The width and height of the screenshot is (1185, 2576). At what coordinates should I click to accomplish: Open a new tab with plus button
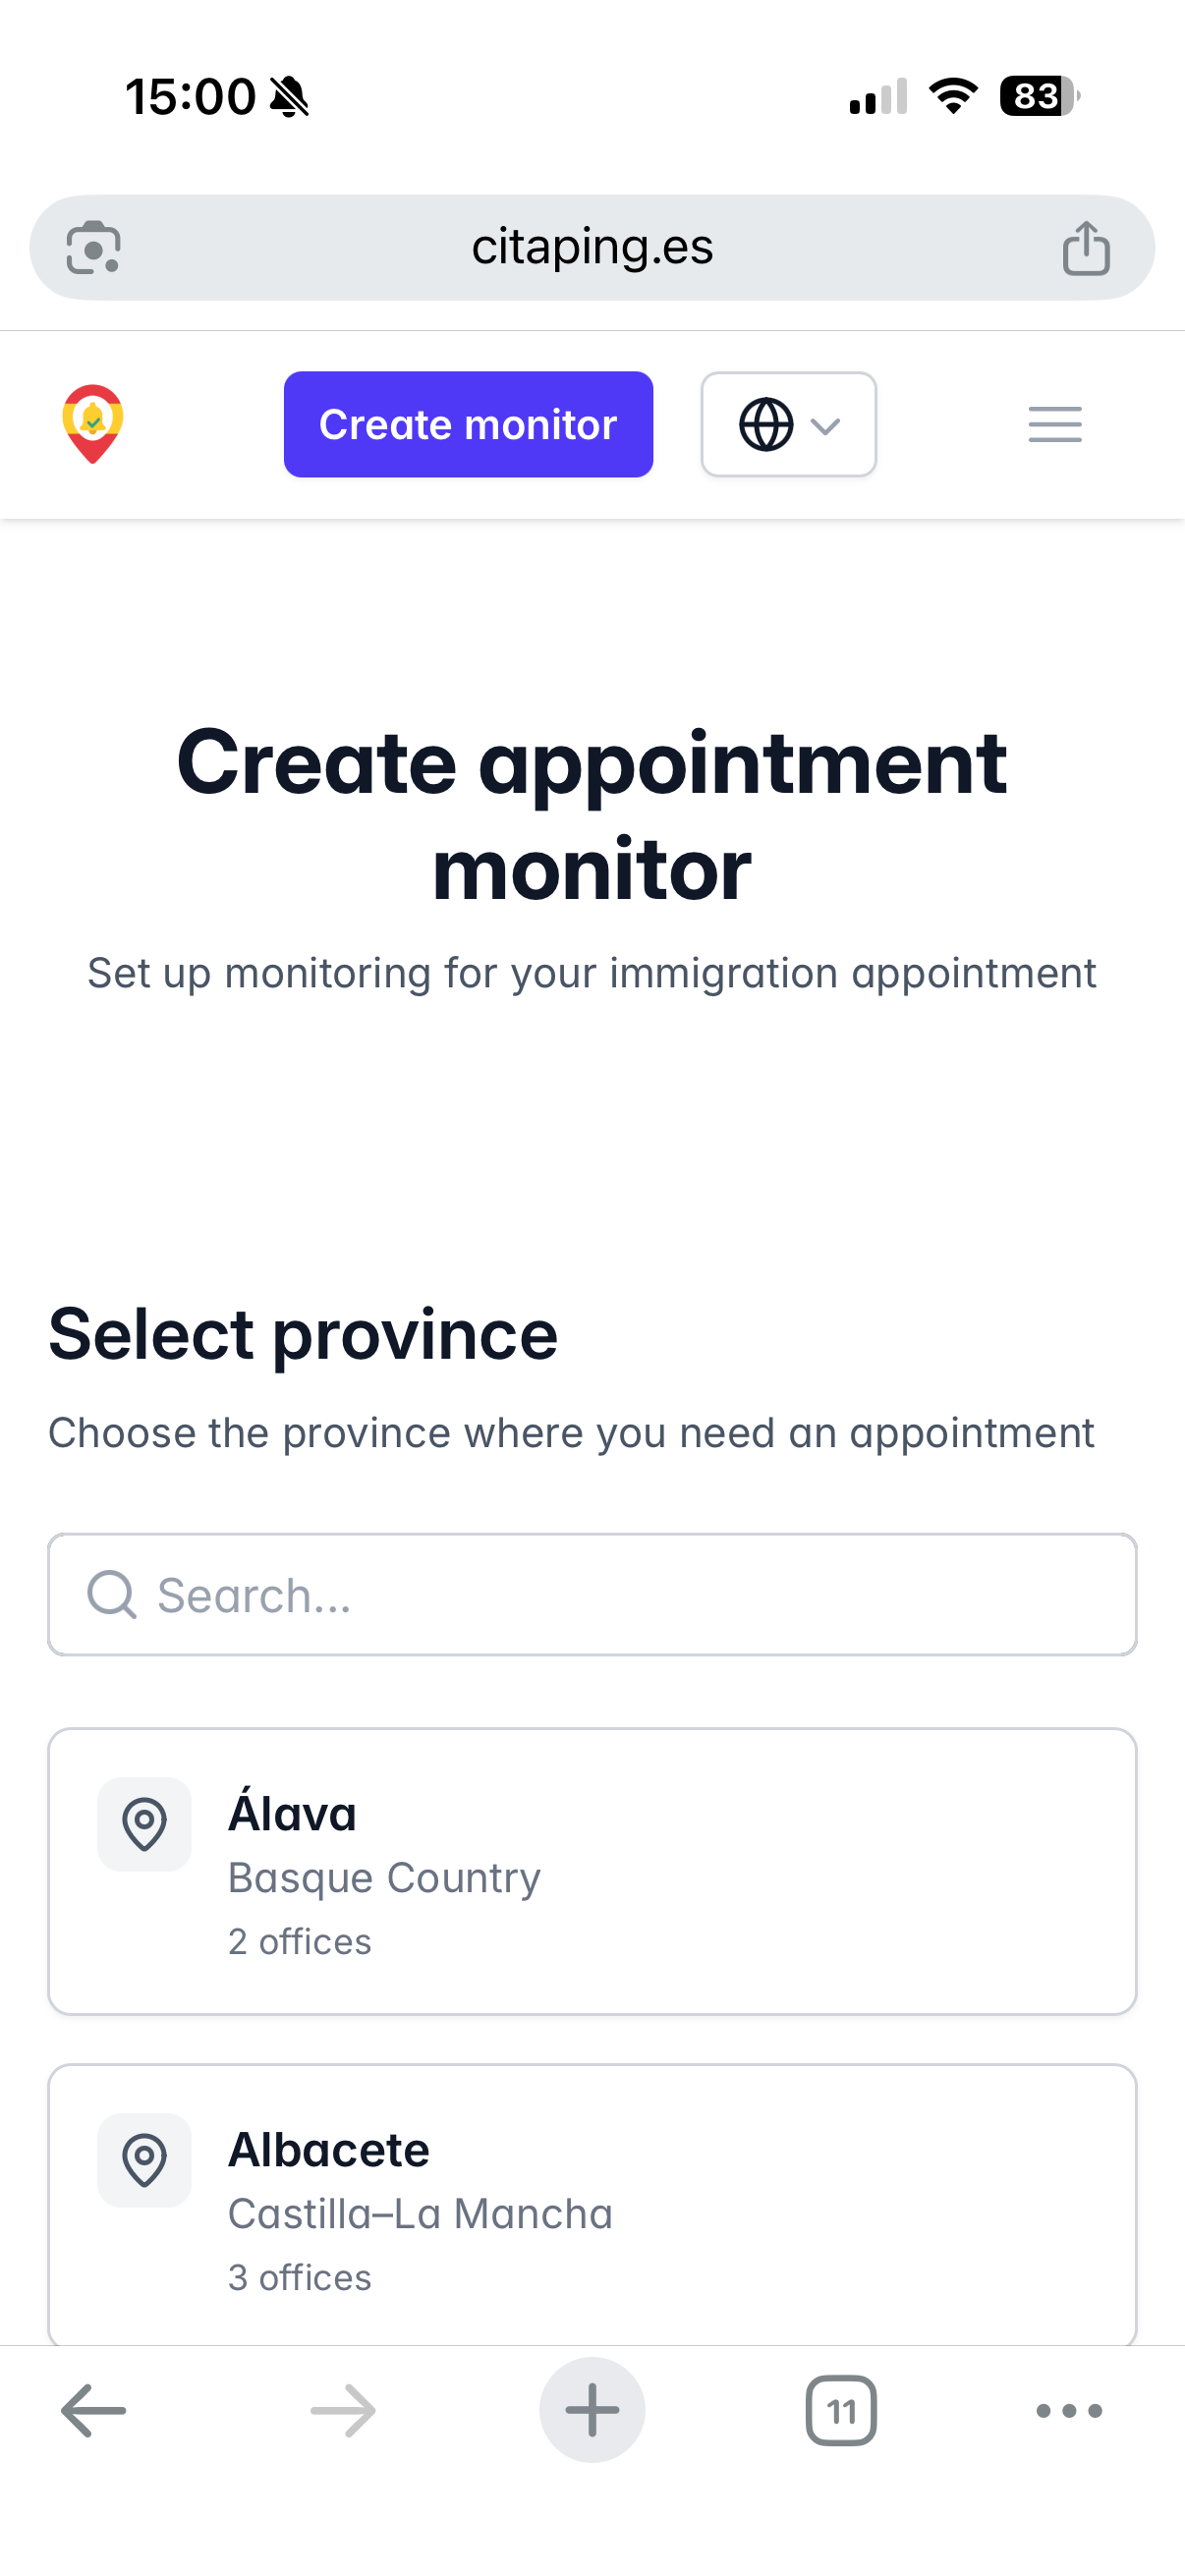(x=592, y=2411)
